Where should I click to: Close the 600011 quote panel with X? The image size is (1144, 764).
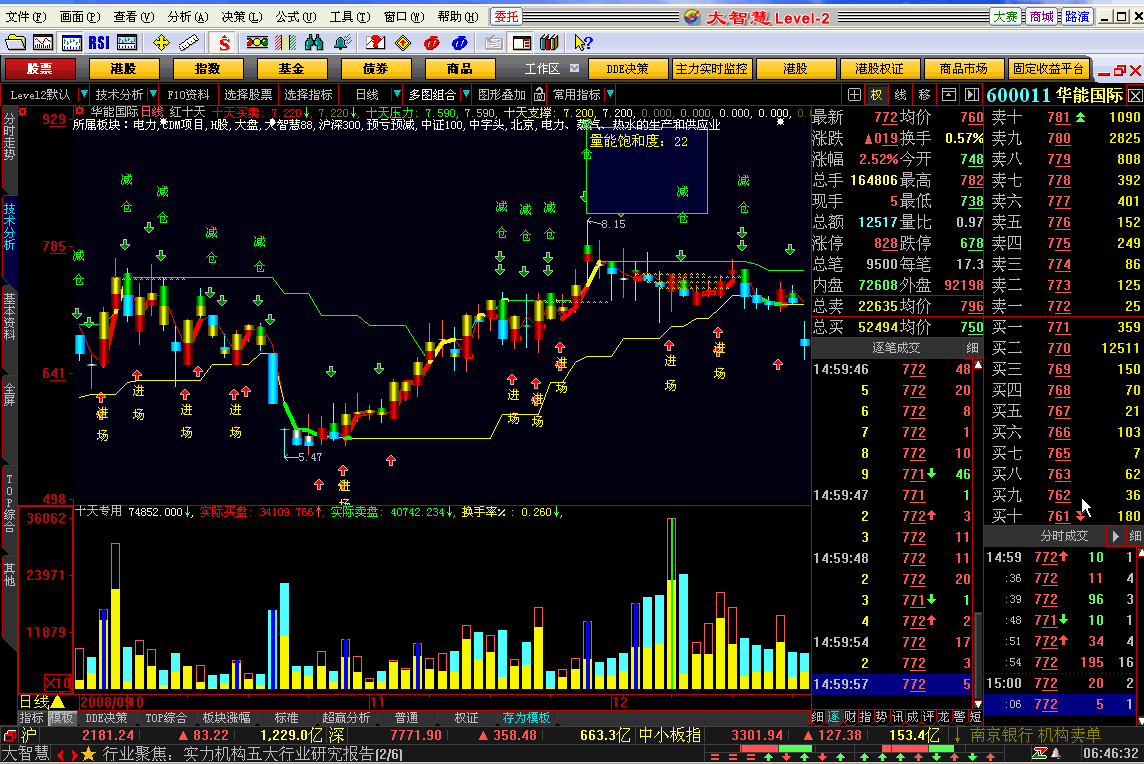tap(1135, 96)
